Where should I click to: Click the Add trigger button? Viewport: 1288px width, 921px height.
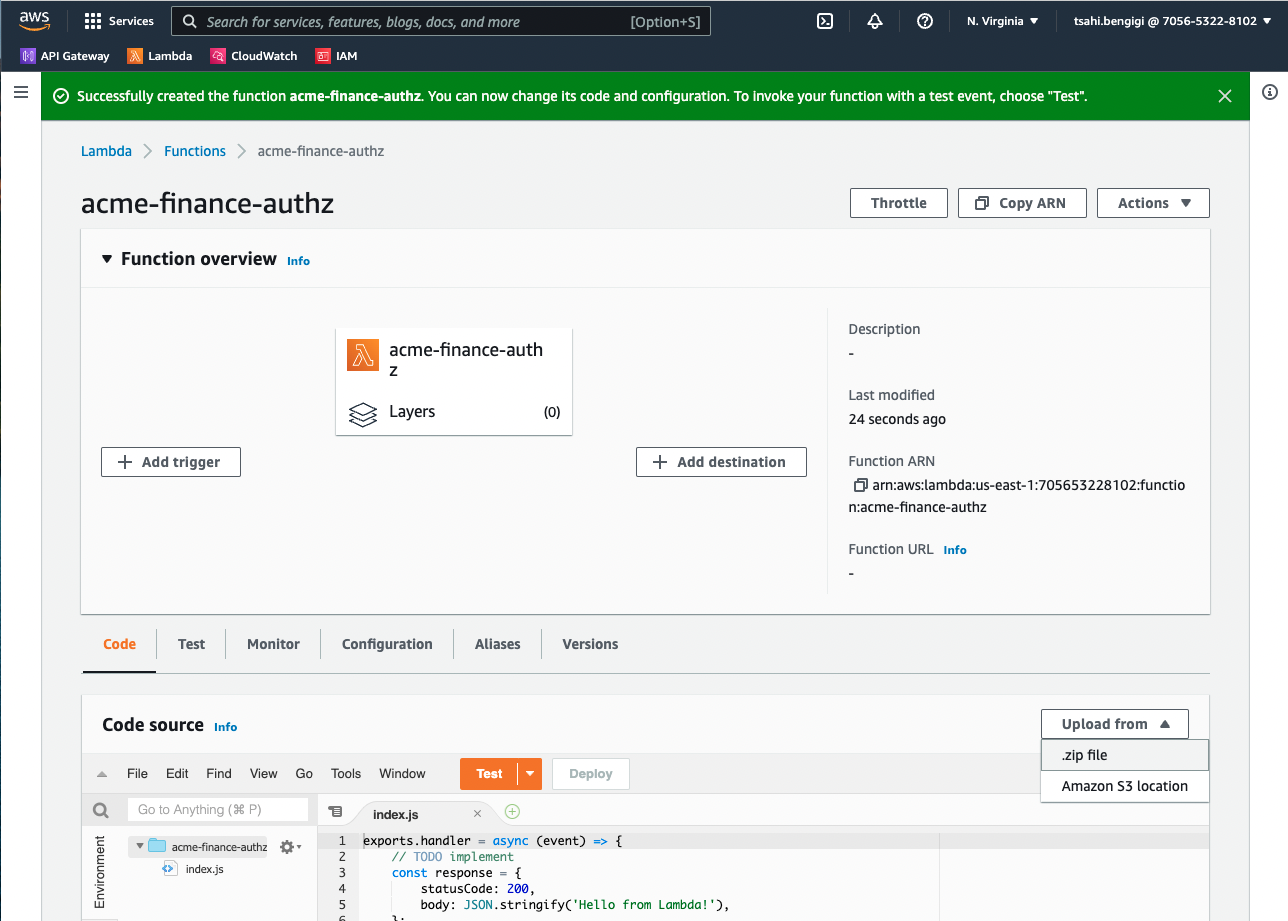[171, 462]
